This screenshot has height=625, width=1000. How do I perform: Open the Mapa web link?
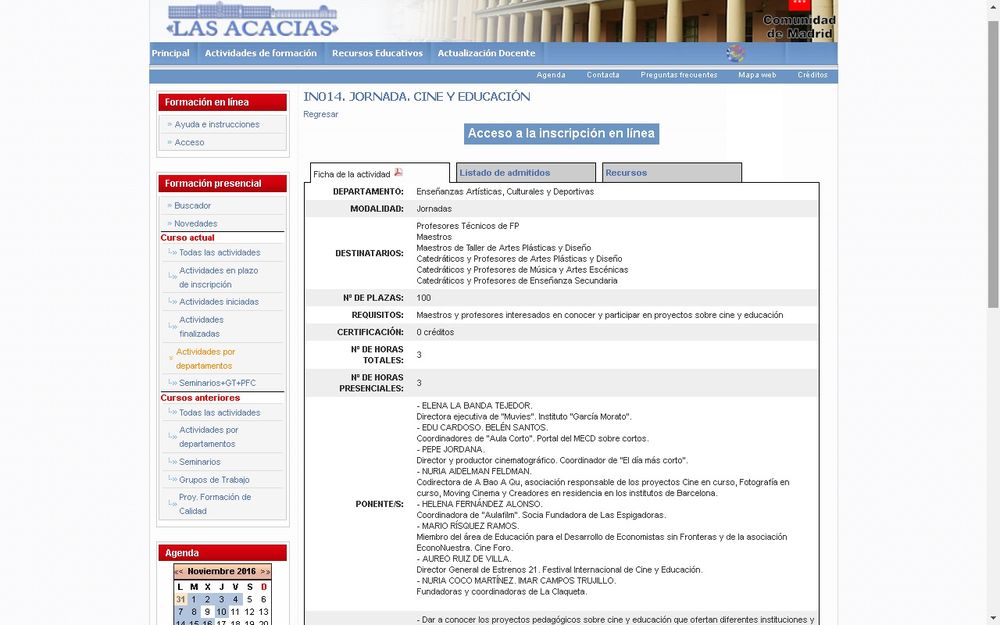coord(757,76)
